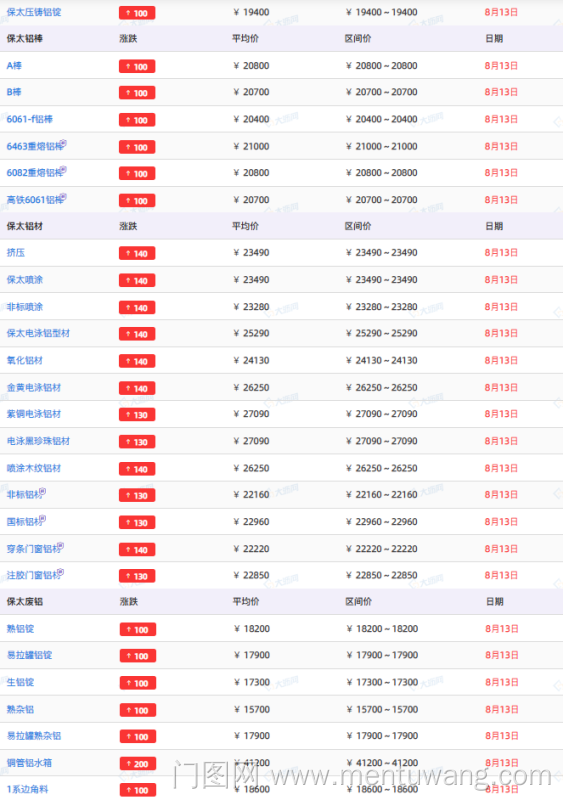Click the small icon after 穿条门窗铝材
This screenshot has width=563, height=800.
coord(61,545)
